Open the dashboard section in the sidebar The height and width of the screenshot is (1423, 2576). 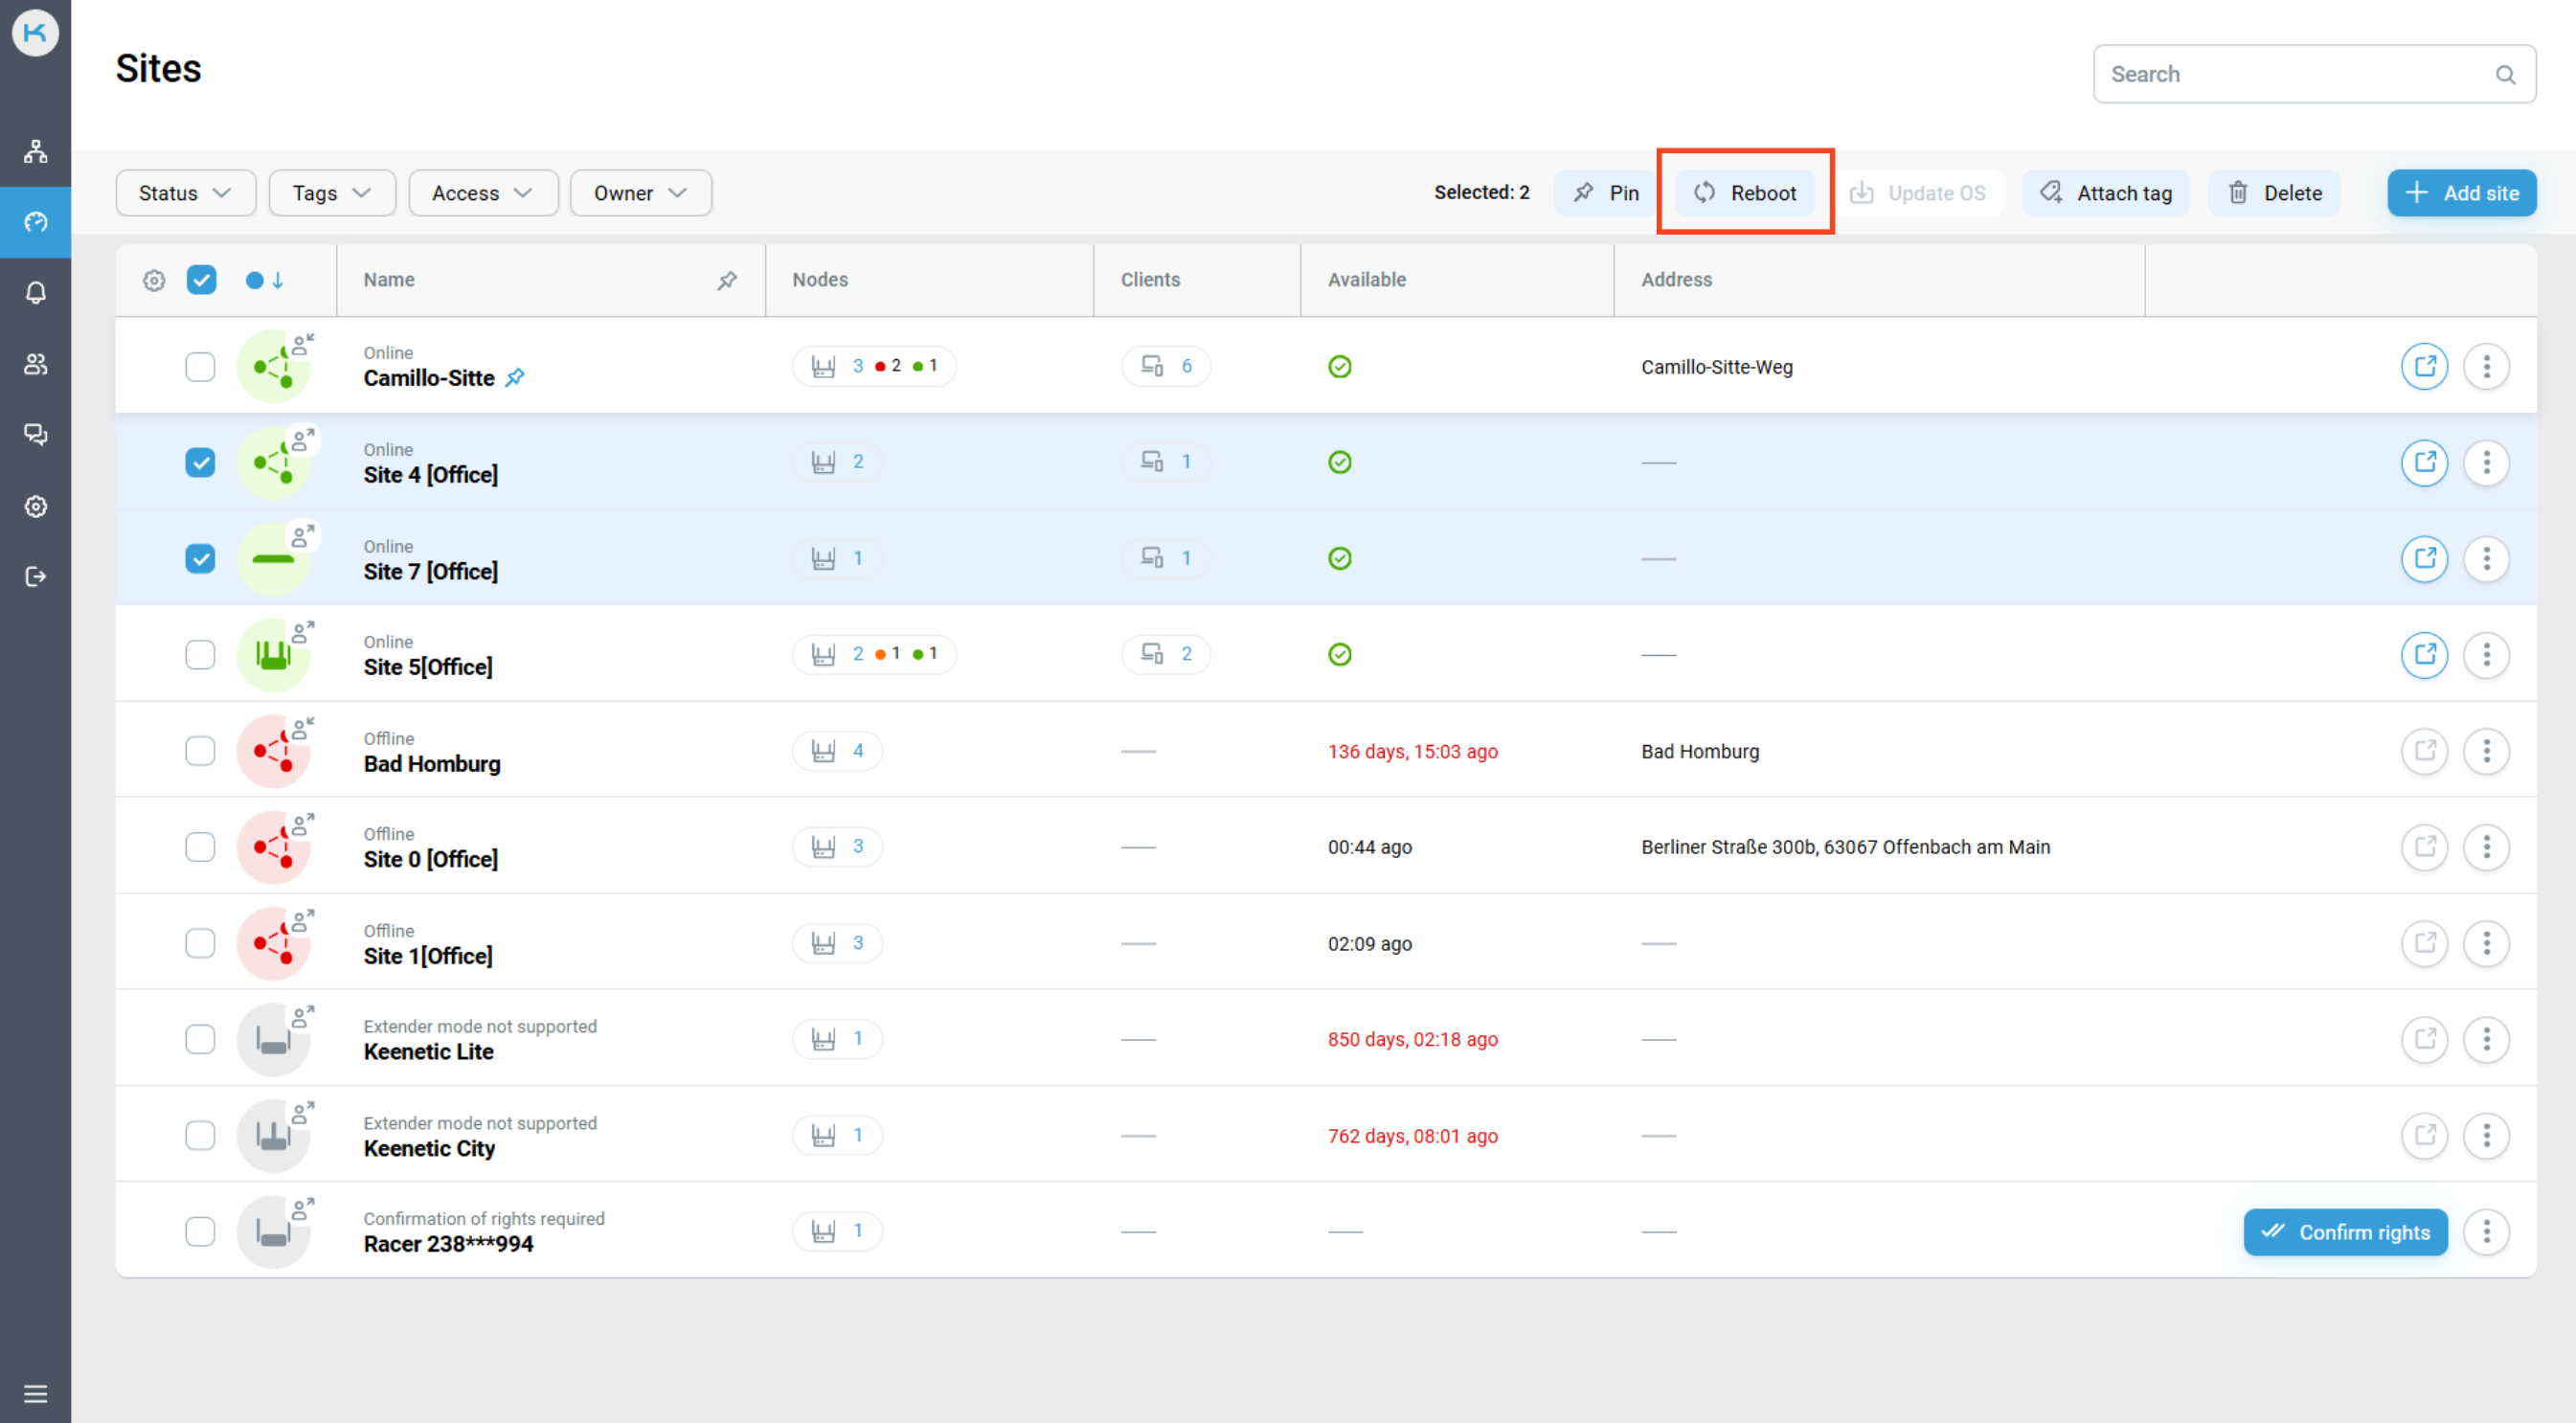(35, 222)
